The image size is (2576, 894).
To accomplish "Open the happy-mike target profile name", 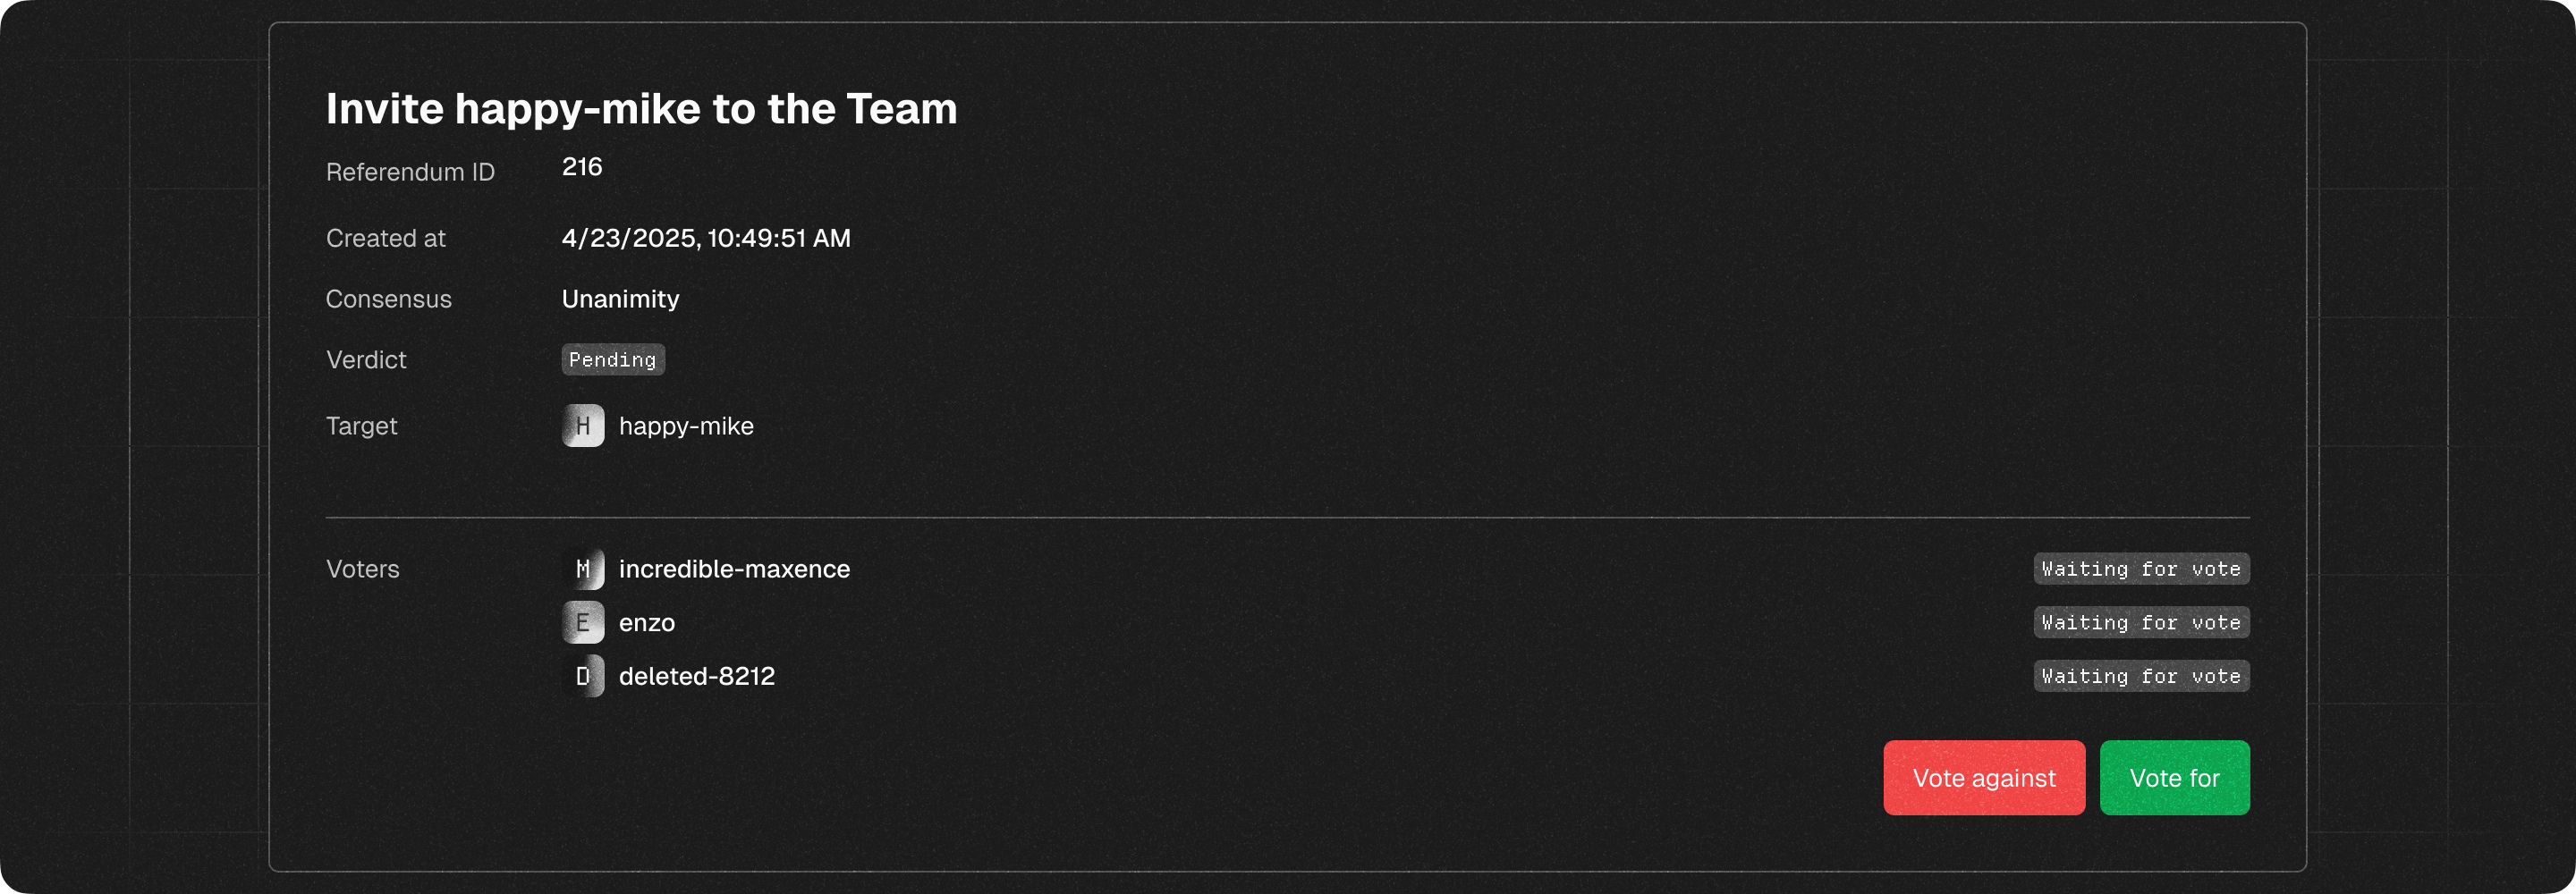I will click(686, 426).
